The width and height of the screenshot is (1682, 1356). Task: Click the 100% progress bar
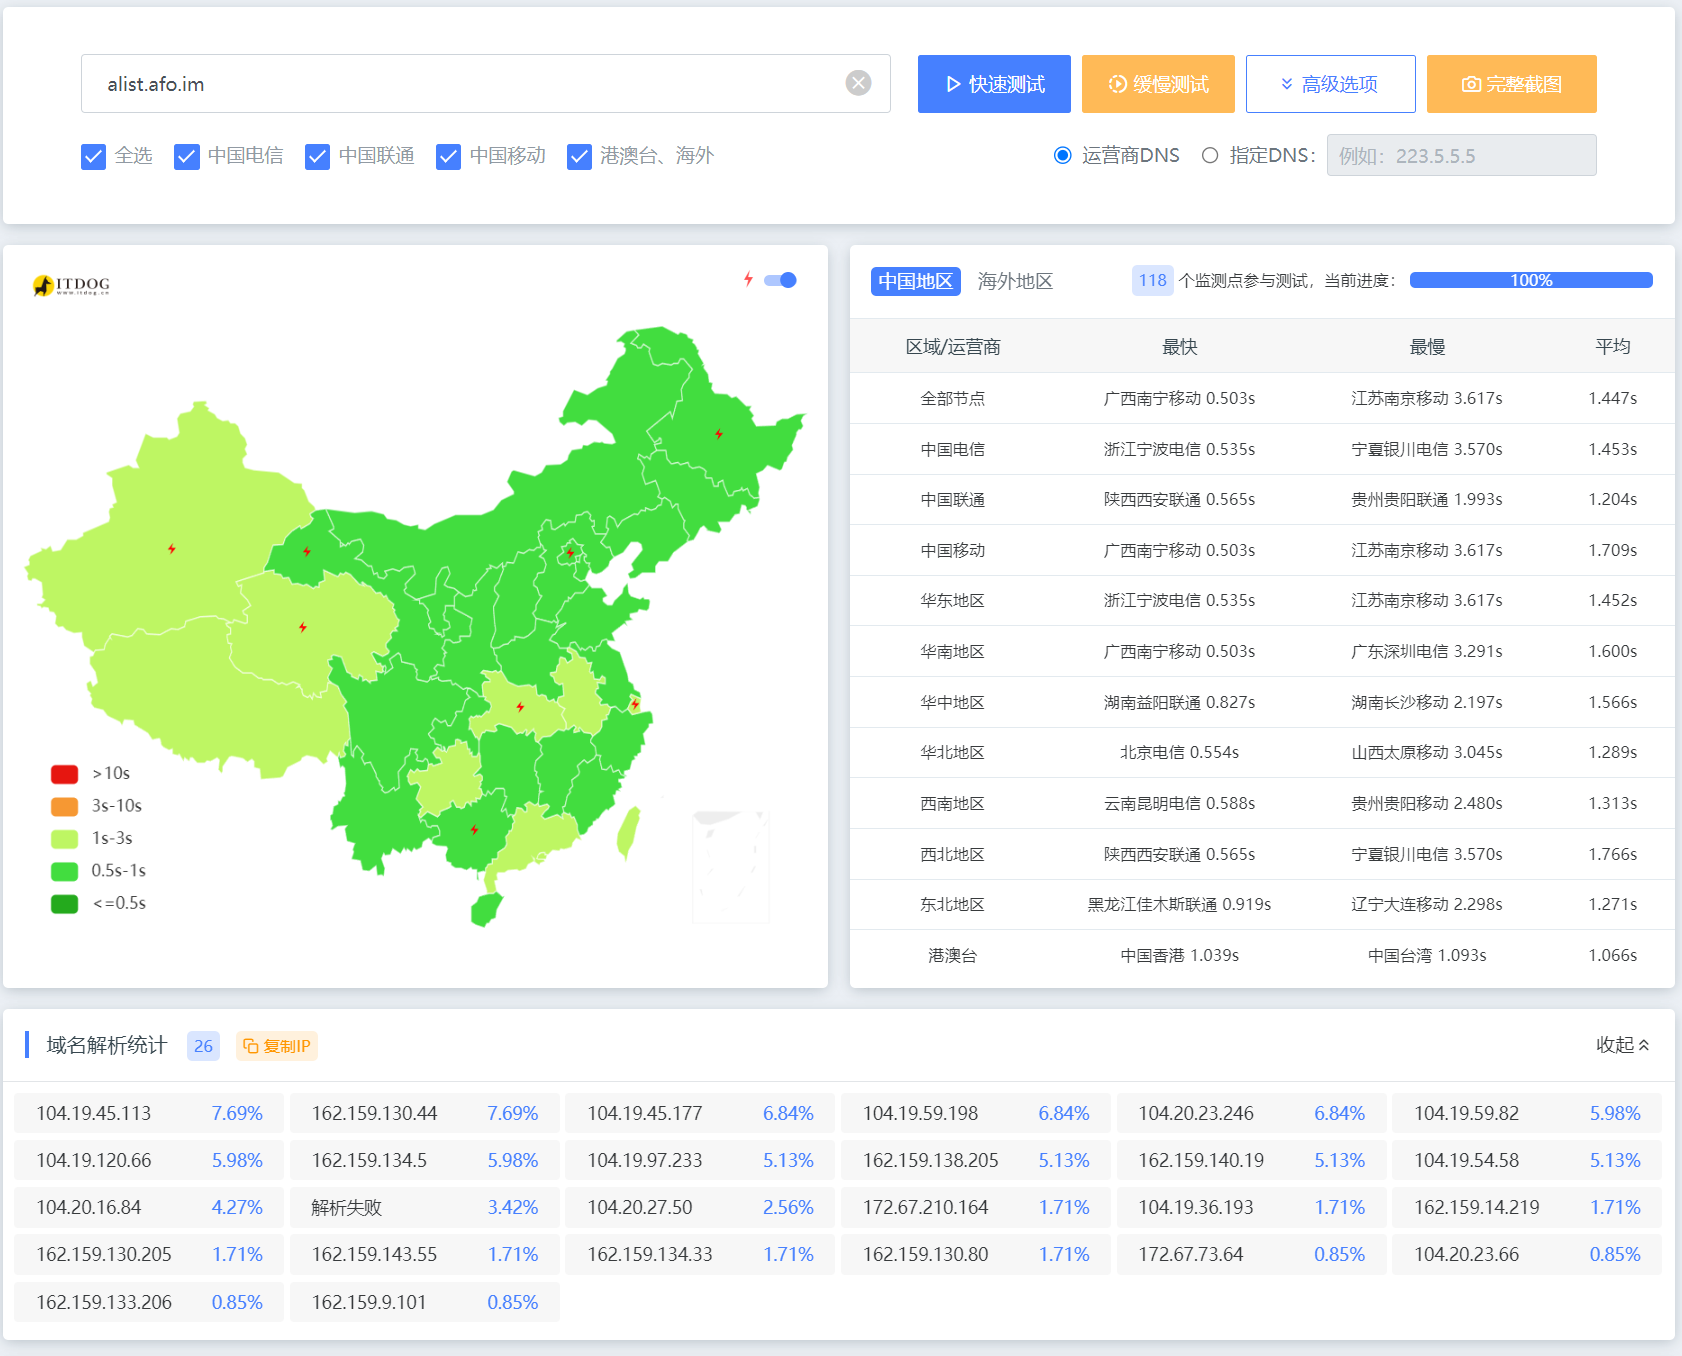point(1531,280)
